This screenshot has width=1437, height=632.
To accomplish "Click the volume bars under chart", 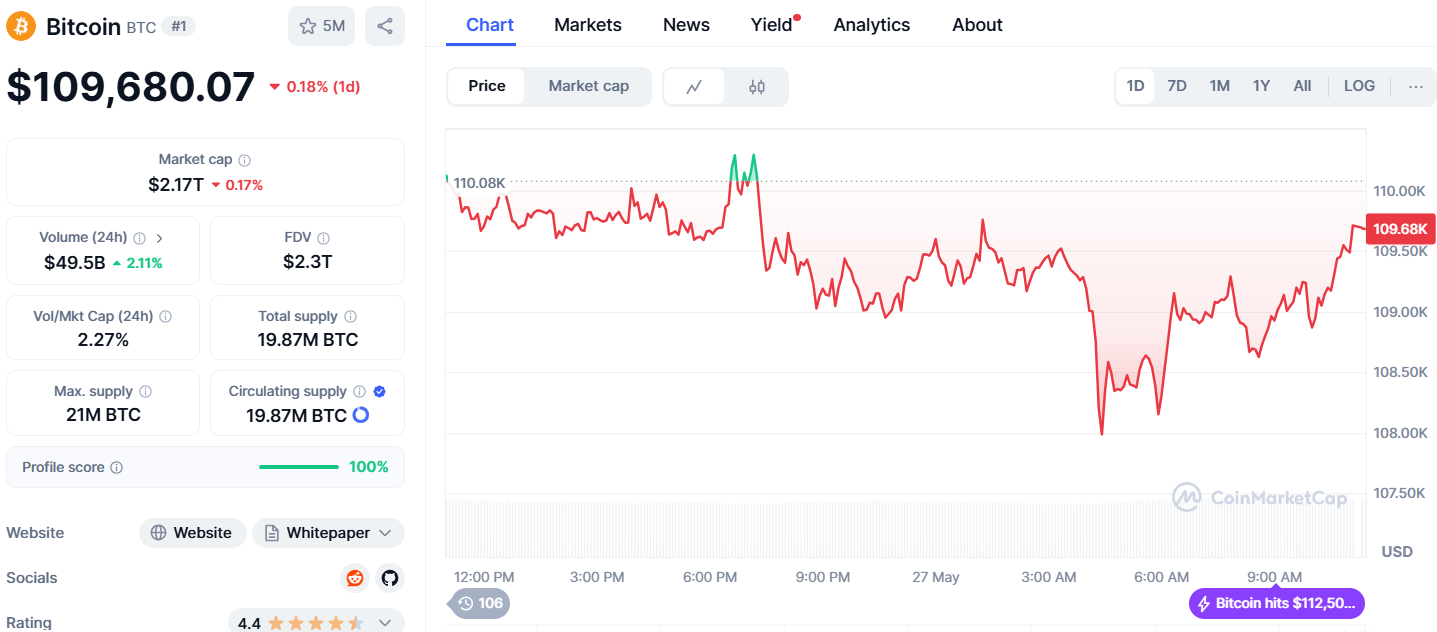I will pos(905,527).
